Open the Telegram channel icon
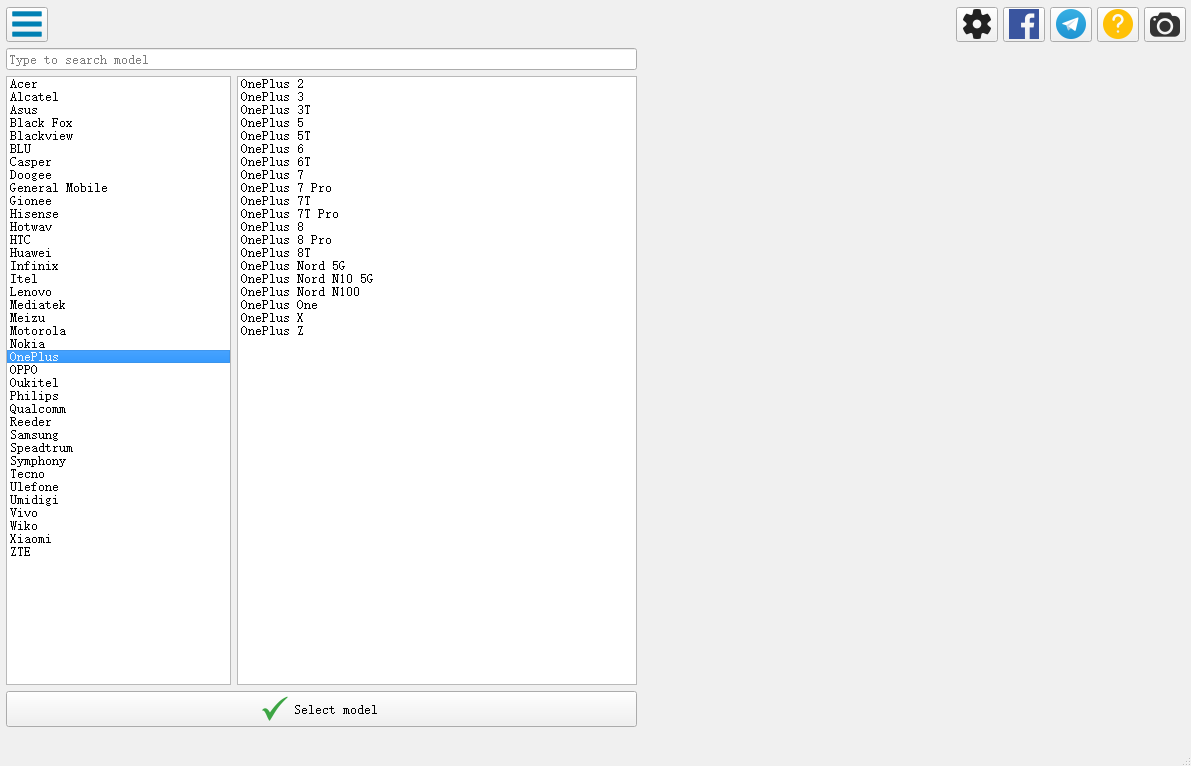The width and height of the screenshot is (1191, 766). click(1070, 24)
